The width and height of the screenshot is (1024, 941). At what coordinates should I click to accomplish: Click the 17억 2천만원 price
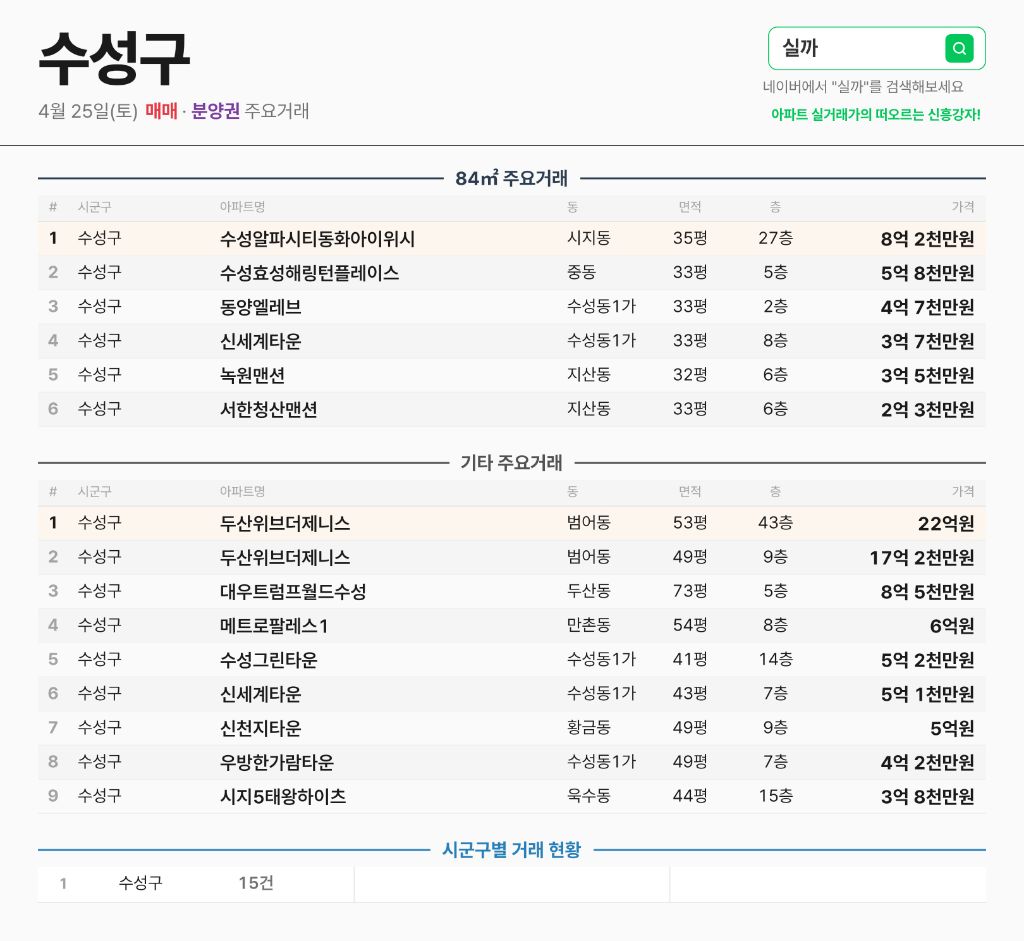(x=921, y=557)
